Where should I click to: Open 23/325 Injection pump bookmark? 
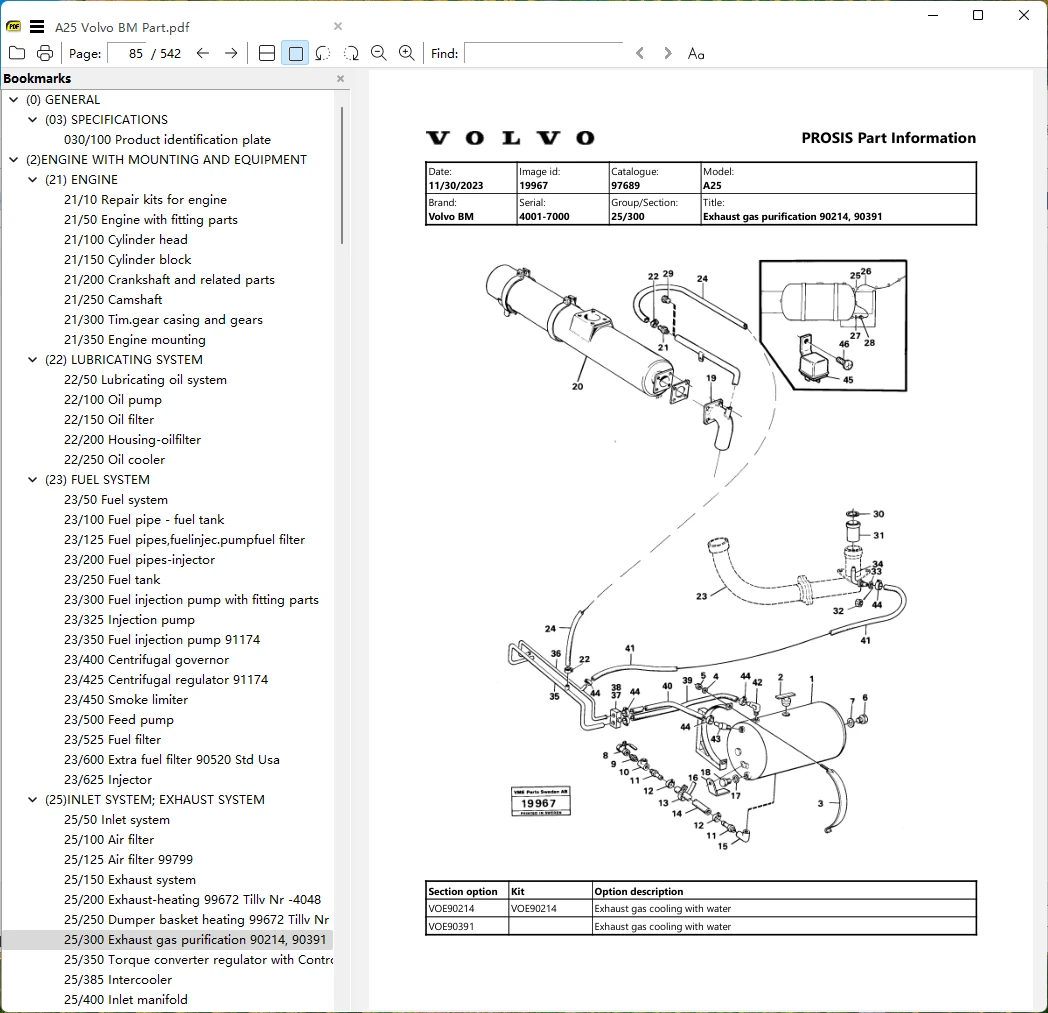(x=129, y=620)
